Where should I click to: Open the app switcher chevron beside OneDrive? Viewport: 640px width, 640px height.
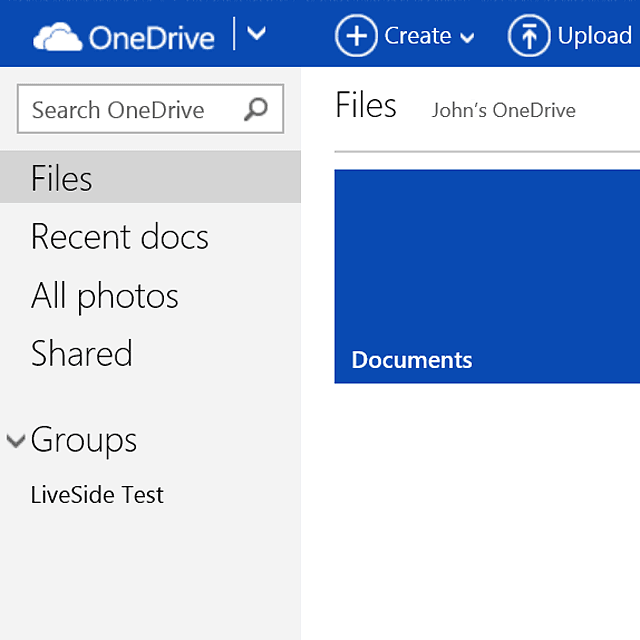coord(257,33)
